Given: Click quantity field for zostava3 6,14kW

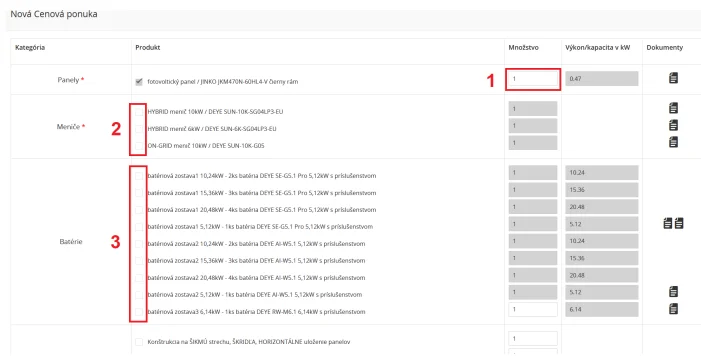Looking at the screenshot, I should tap(533, 310).
